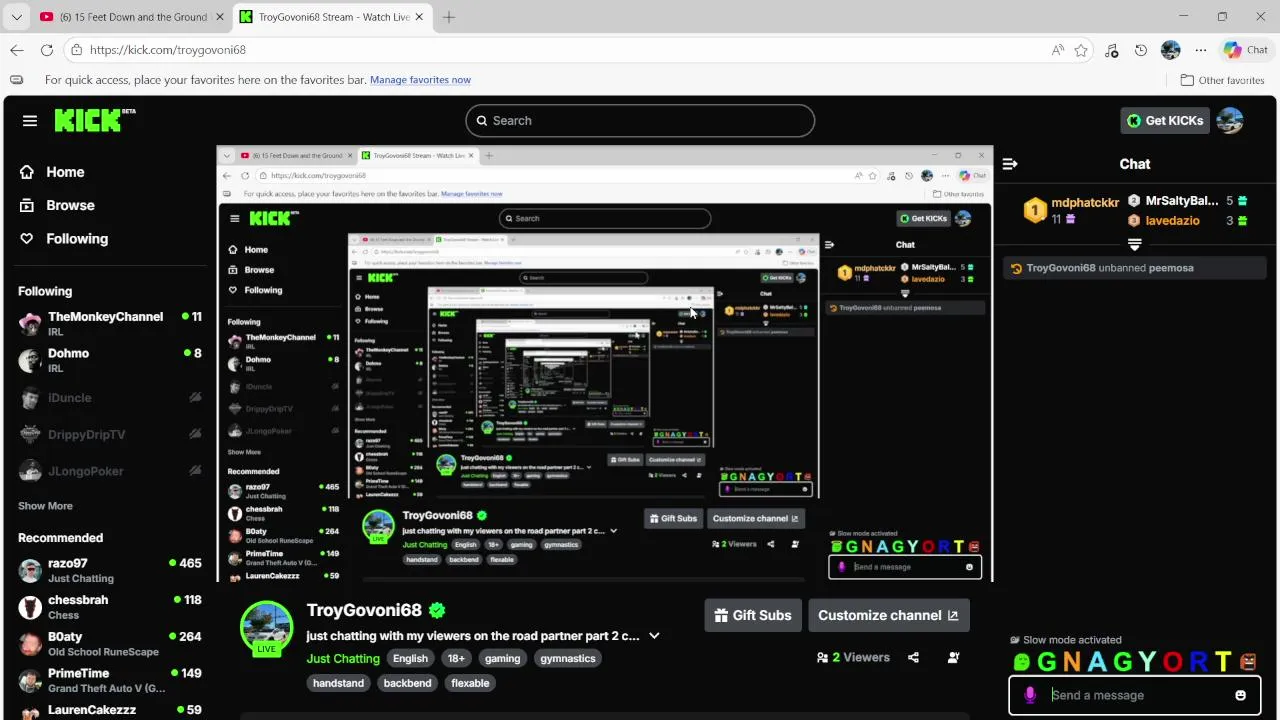Open the favorites bar icon at left
The height and width of the screenshot is (720, 1280).
tap(16, 80)
